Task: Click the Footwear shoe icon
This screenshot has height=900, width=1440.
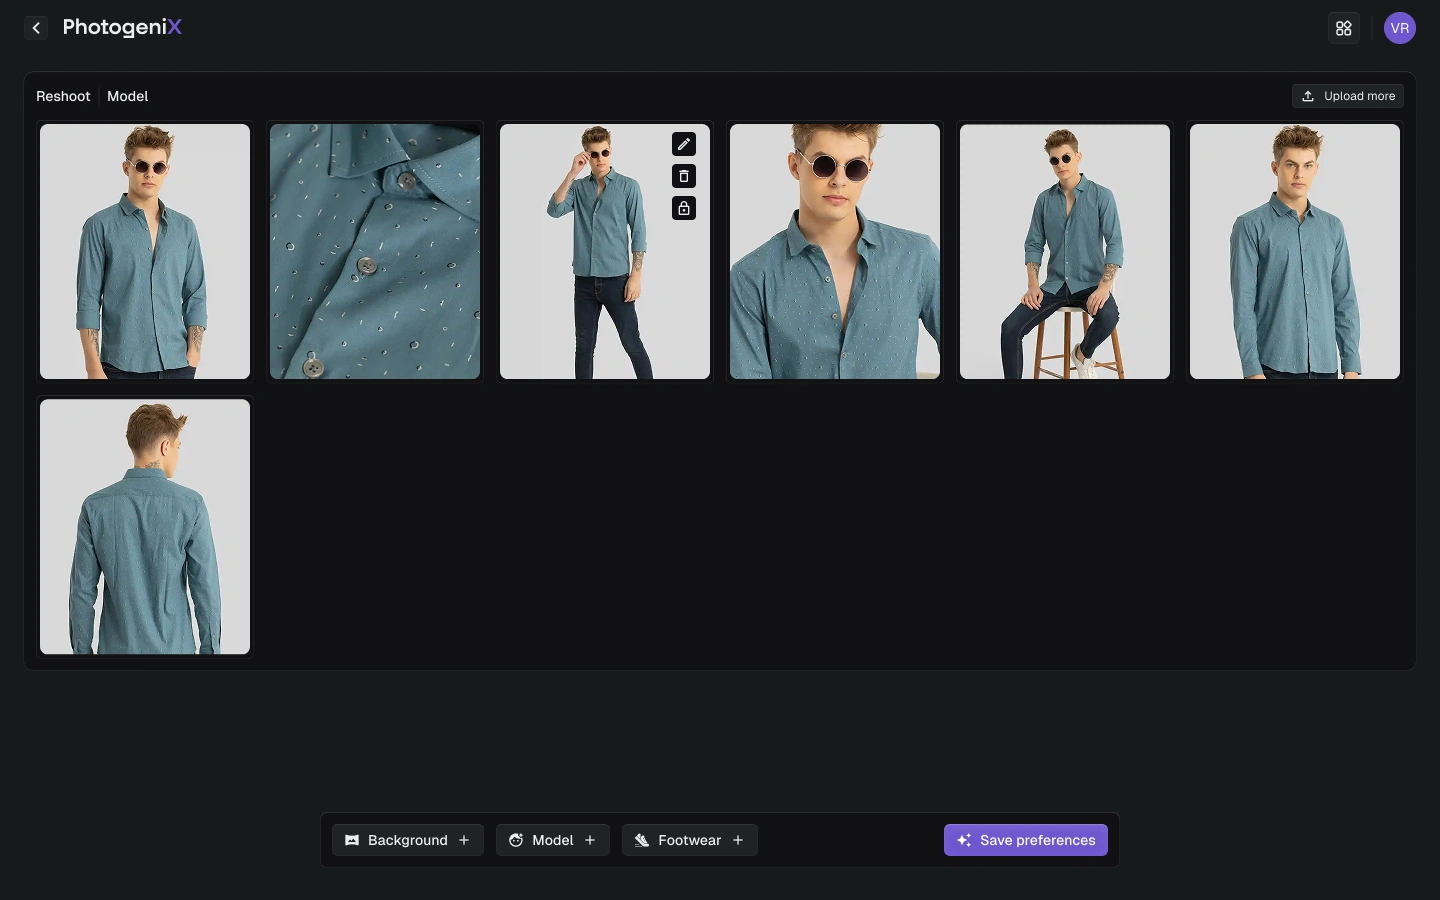Action: [642, 840]
